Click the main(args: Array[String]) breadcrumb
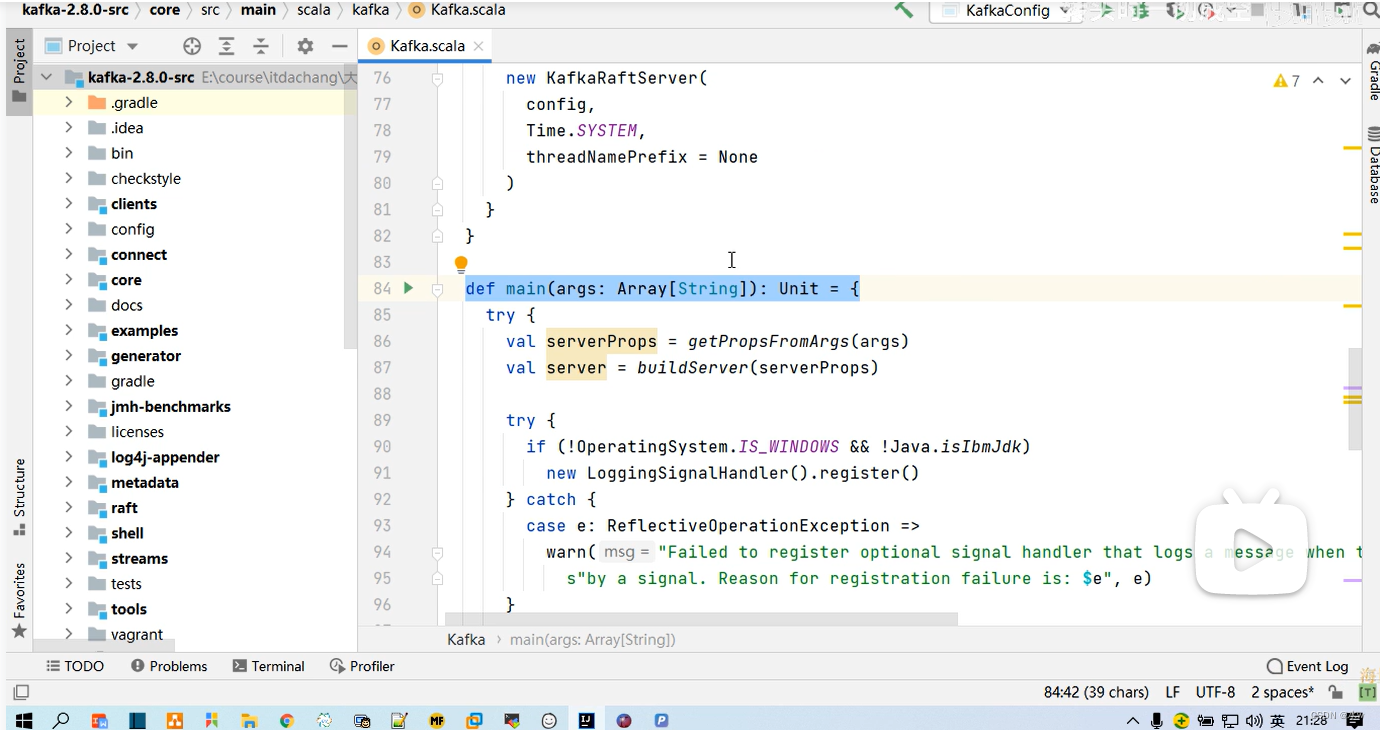Image resolution: width=1380 pixels, height=730 pixels. coord(593,639)
